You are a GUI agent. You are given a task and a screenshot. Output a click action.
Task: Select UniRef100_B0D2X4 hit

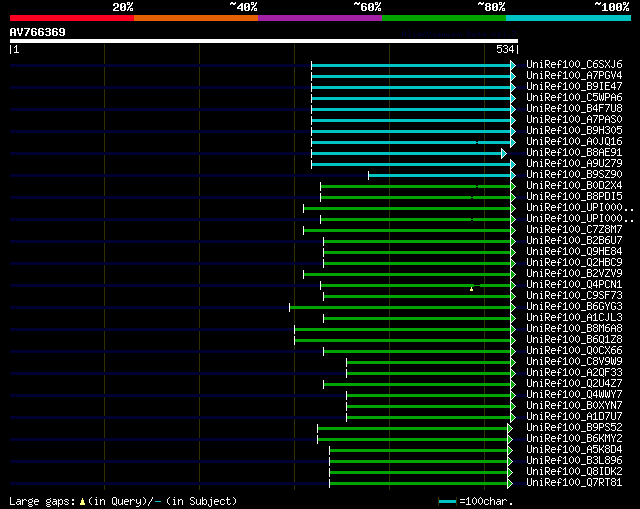pos(574,186)
